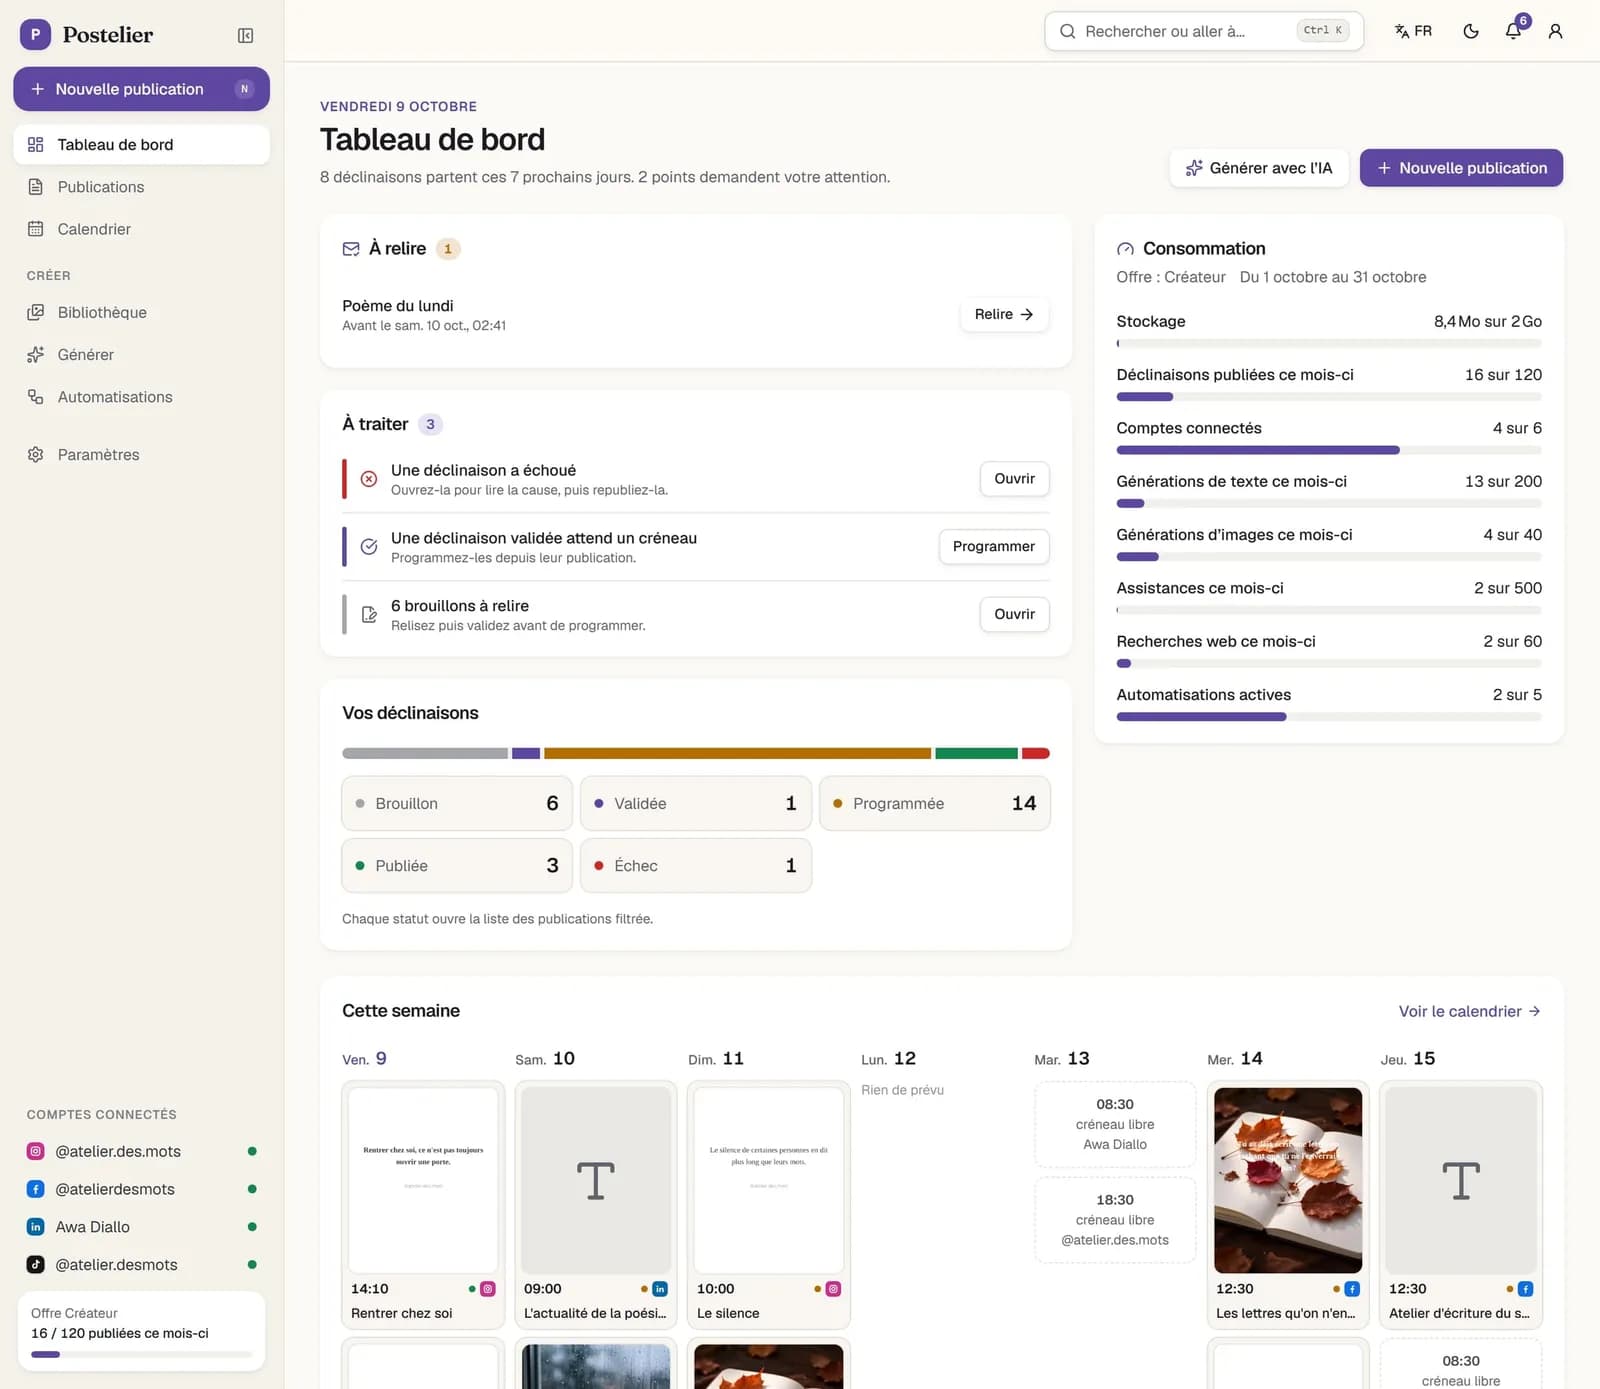Click the Postelier logo icon
This screenshot has width=1600, height=1389.
click(x=36, y=35)
